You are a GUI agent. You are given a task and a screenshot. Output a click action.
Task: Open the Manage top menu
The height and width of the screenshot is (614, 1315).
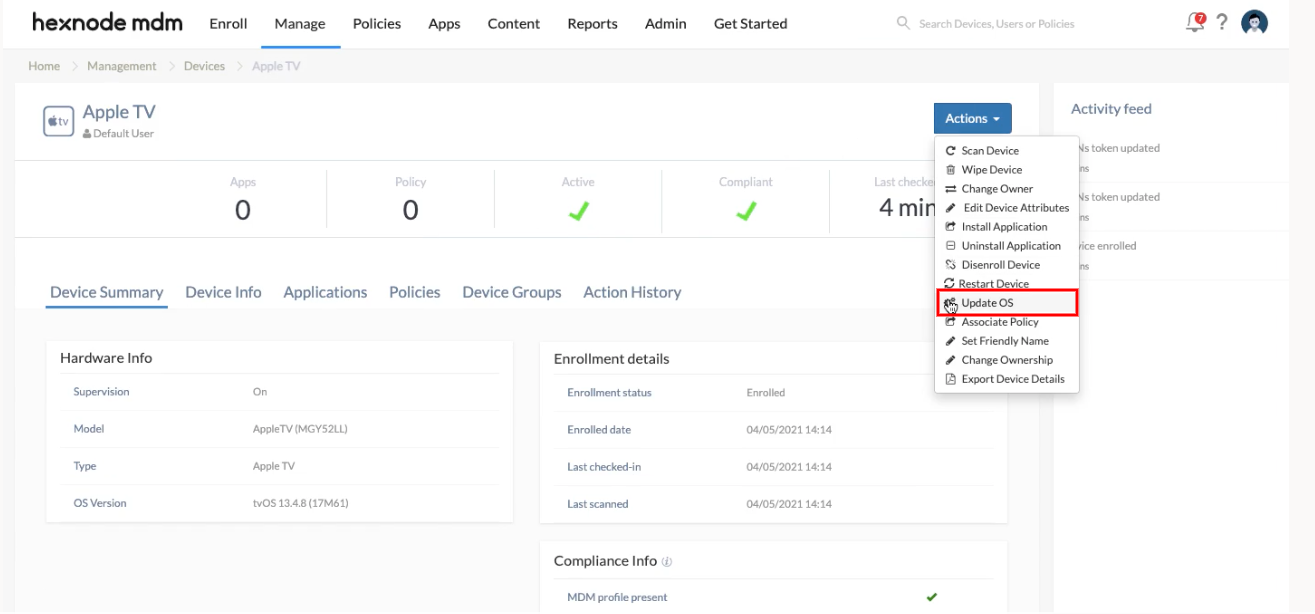pyautogui.click(x=300, y=23)
